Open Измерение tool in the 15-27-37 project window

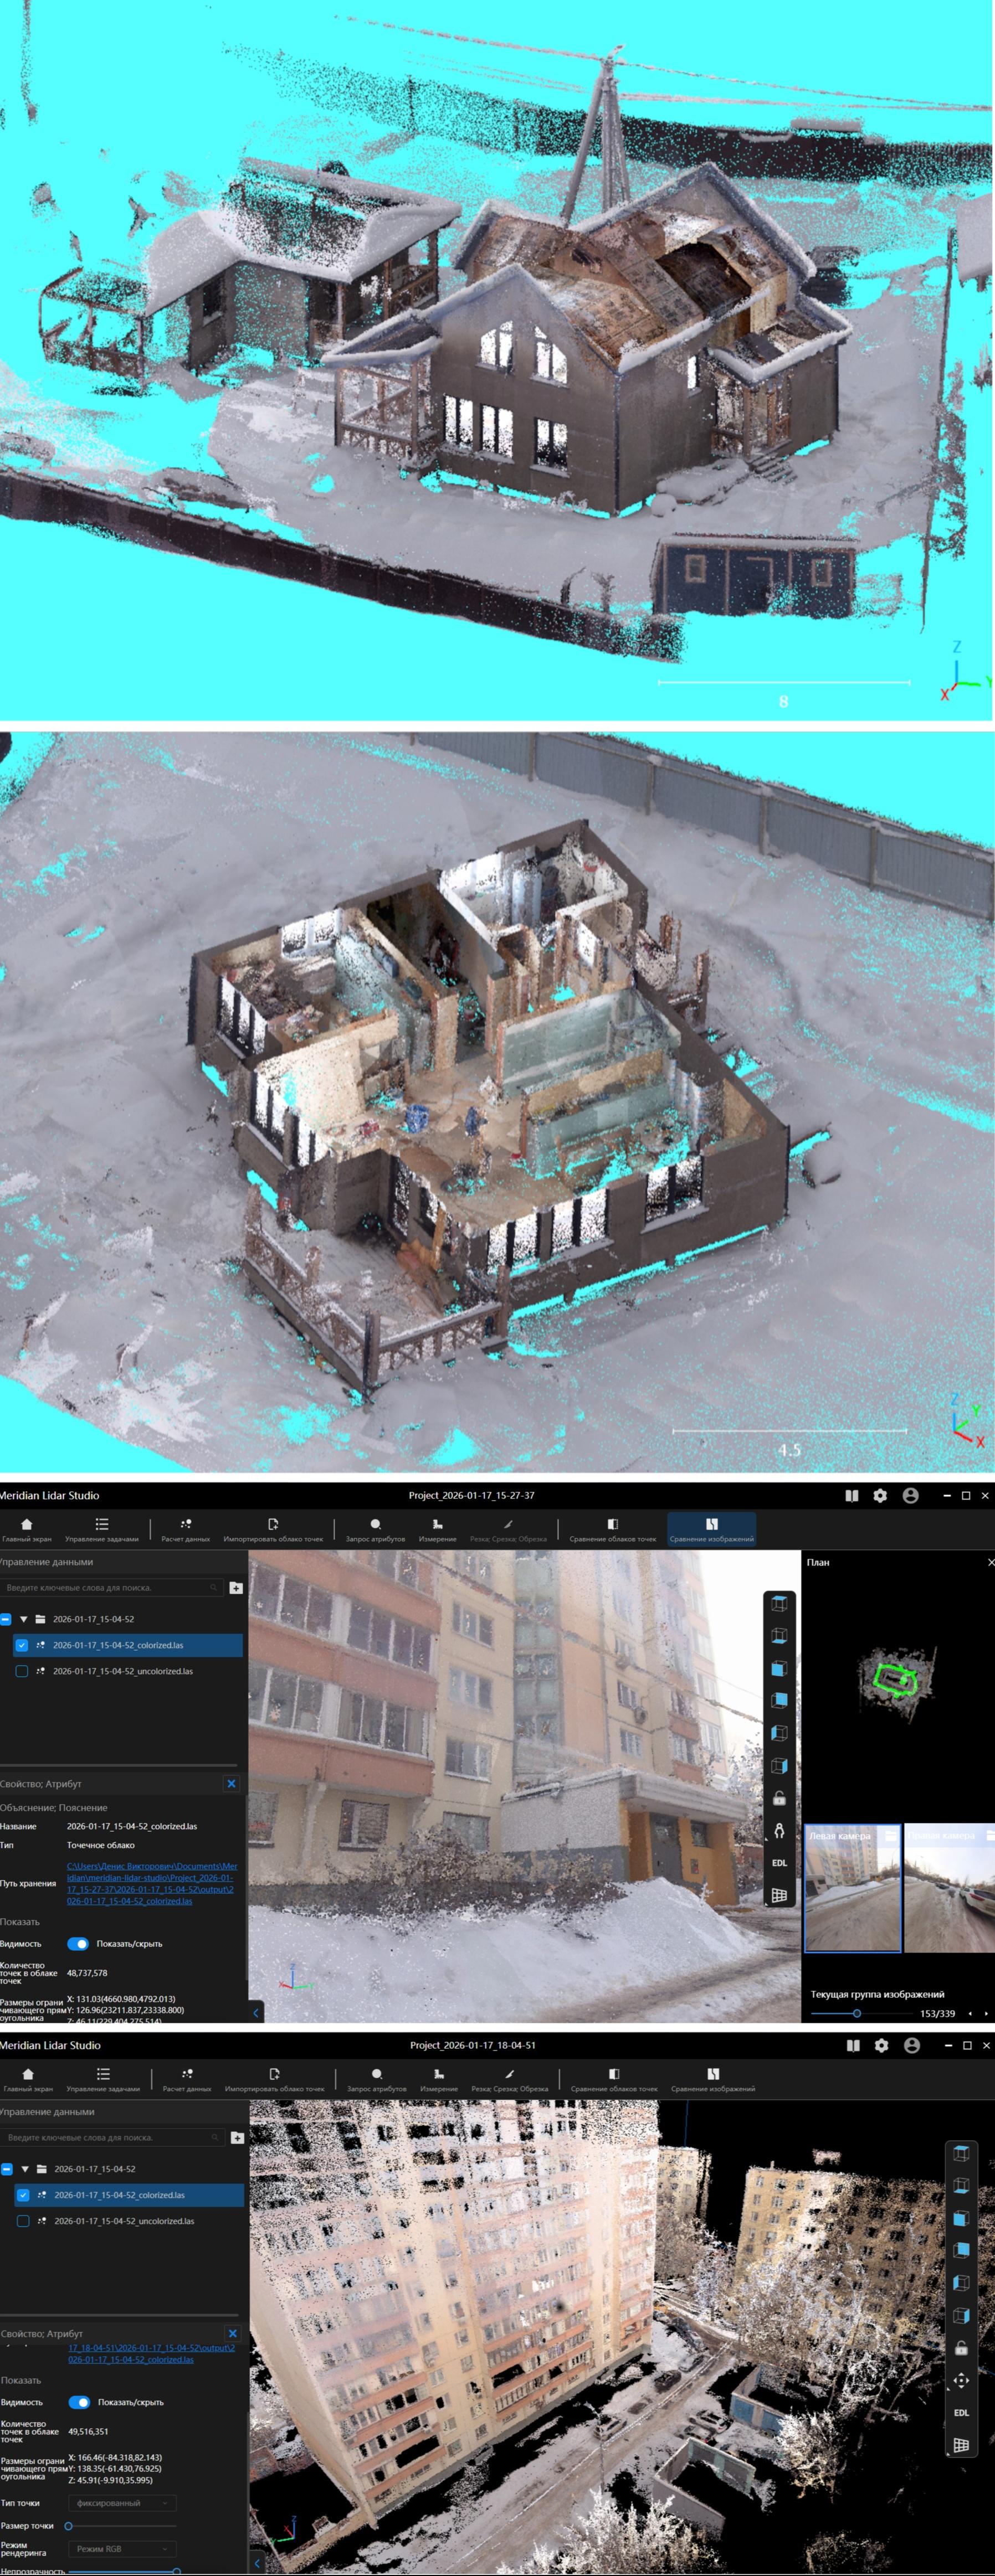pos(437,1530)
